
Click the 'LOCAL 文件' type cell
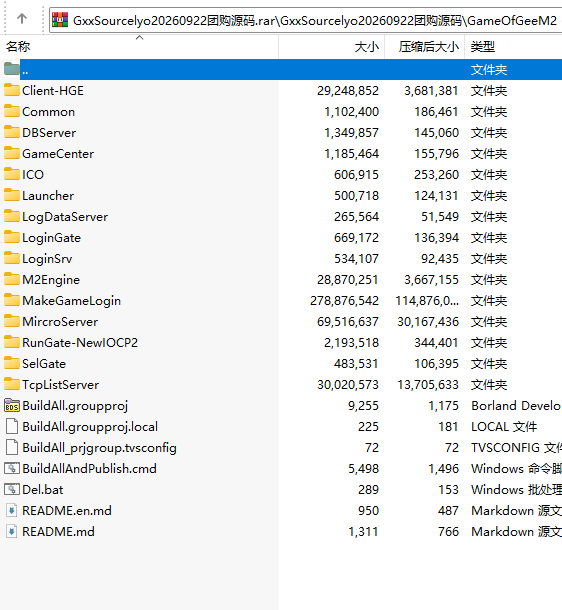(x=504, y=427)
